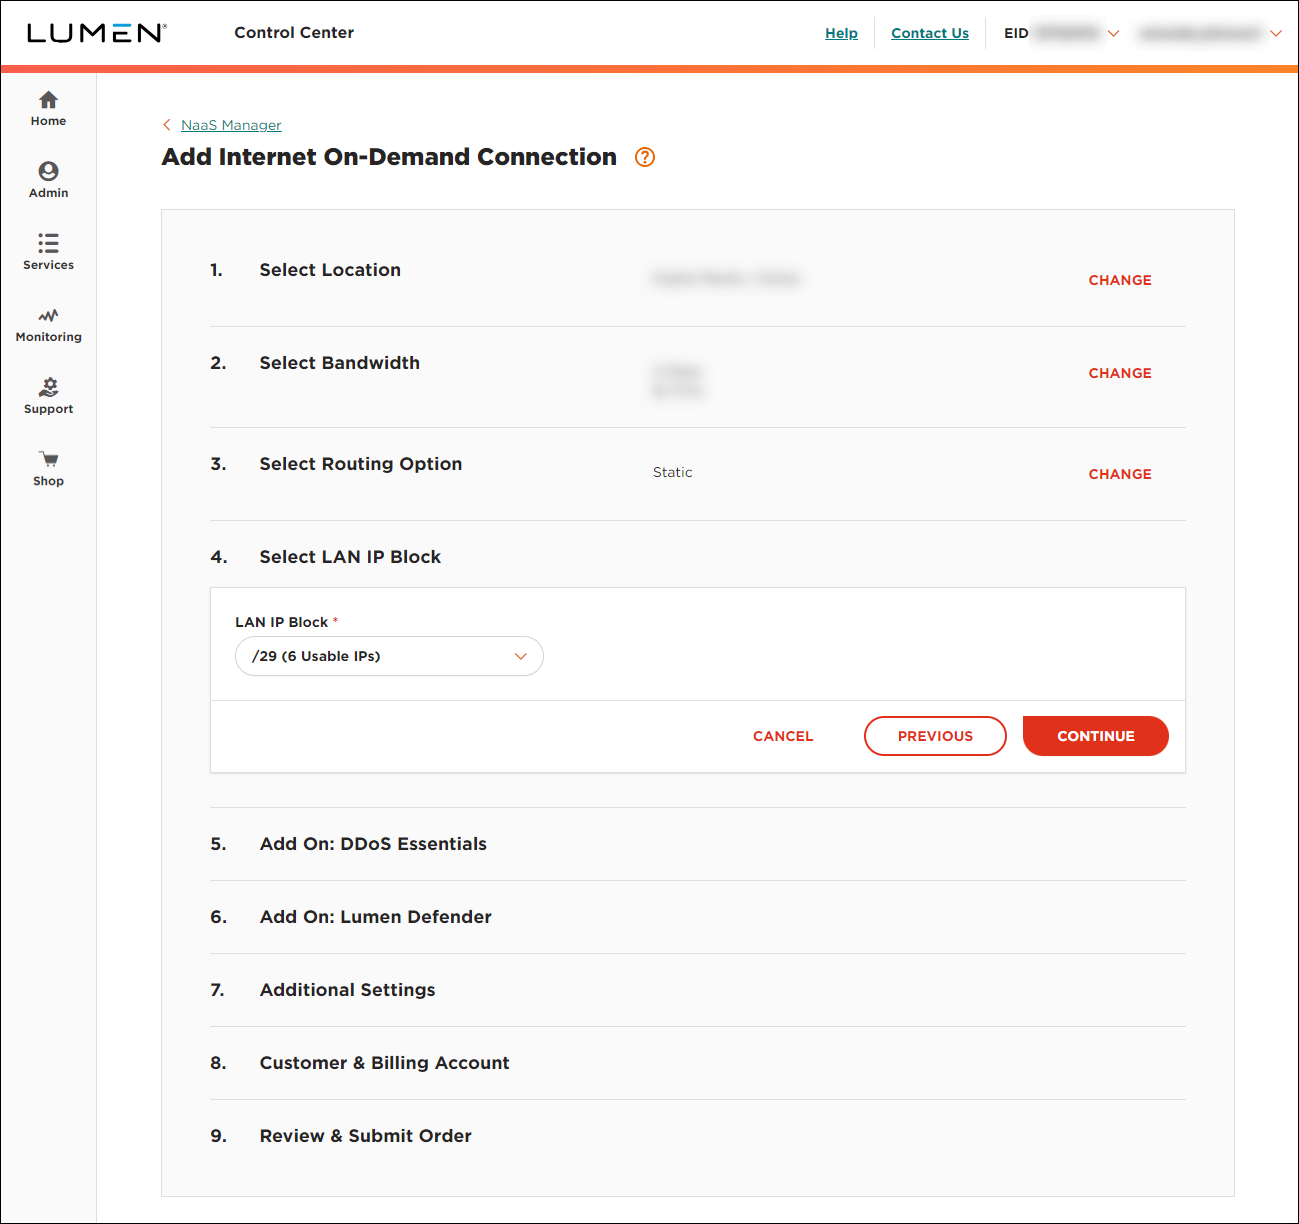1299x1224 pixels.
Task: Click step 3 Select Routing Option heading
Action: point(361,464)
